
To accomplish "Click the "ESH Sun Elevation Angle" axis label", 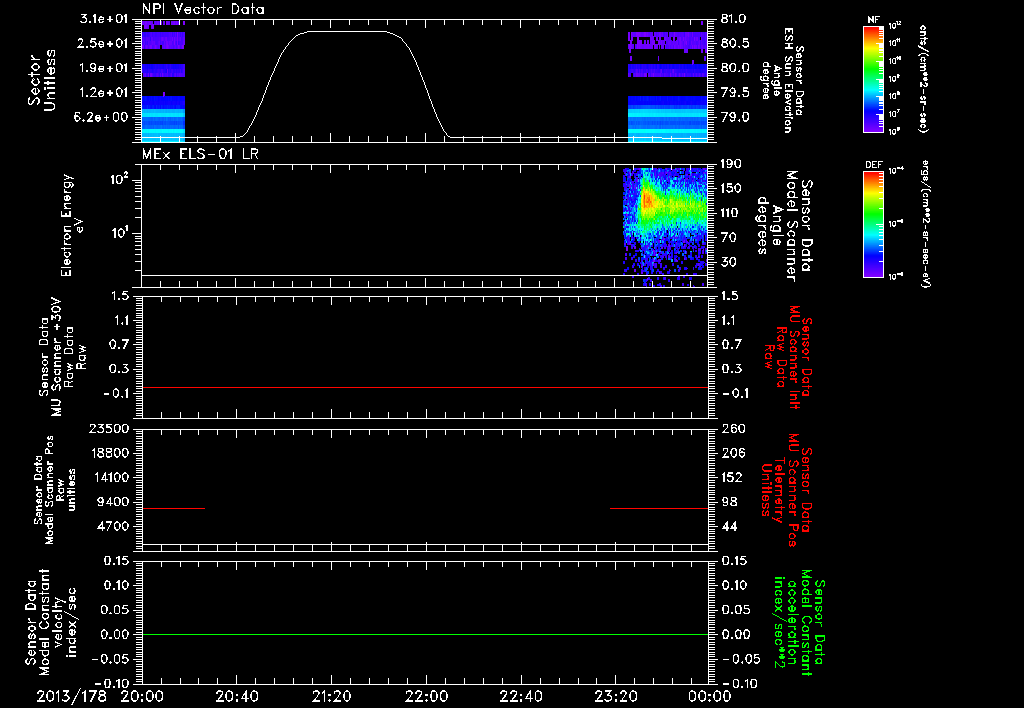I will [784, 80].
